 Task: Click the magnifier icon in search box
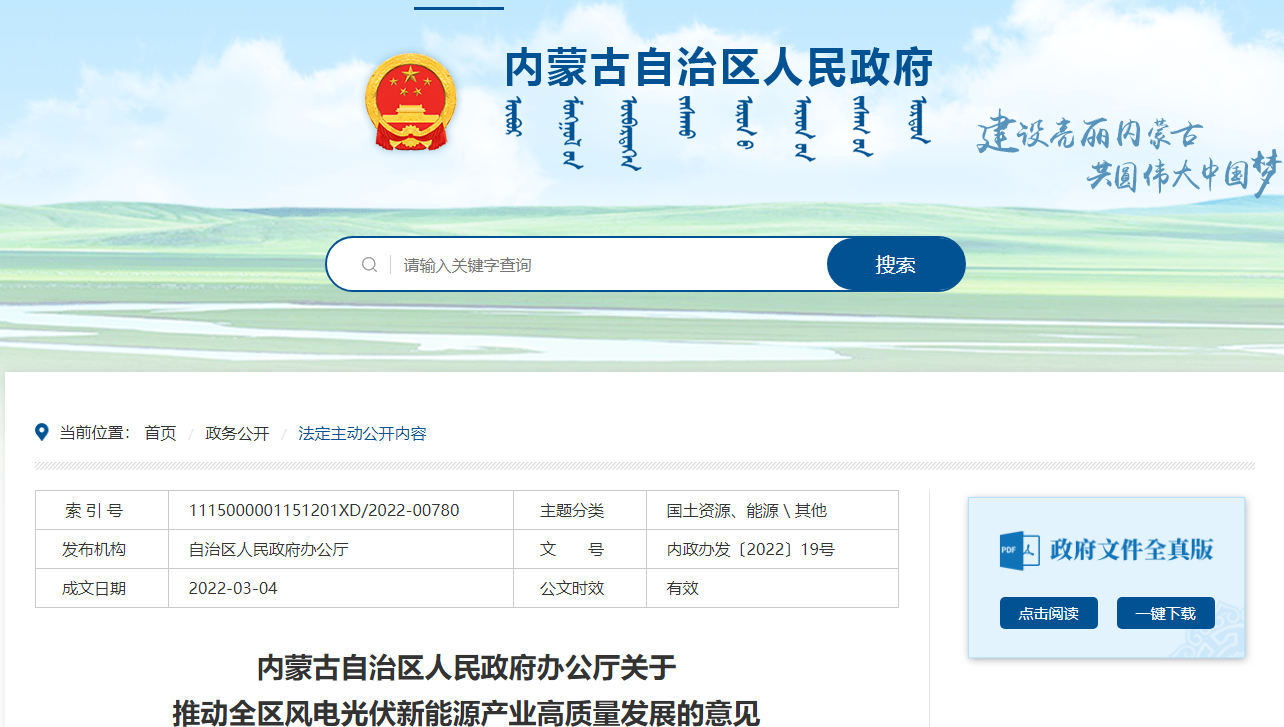369,265
